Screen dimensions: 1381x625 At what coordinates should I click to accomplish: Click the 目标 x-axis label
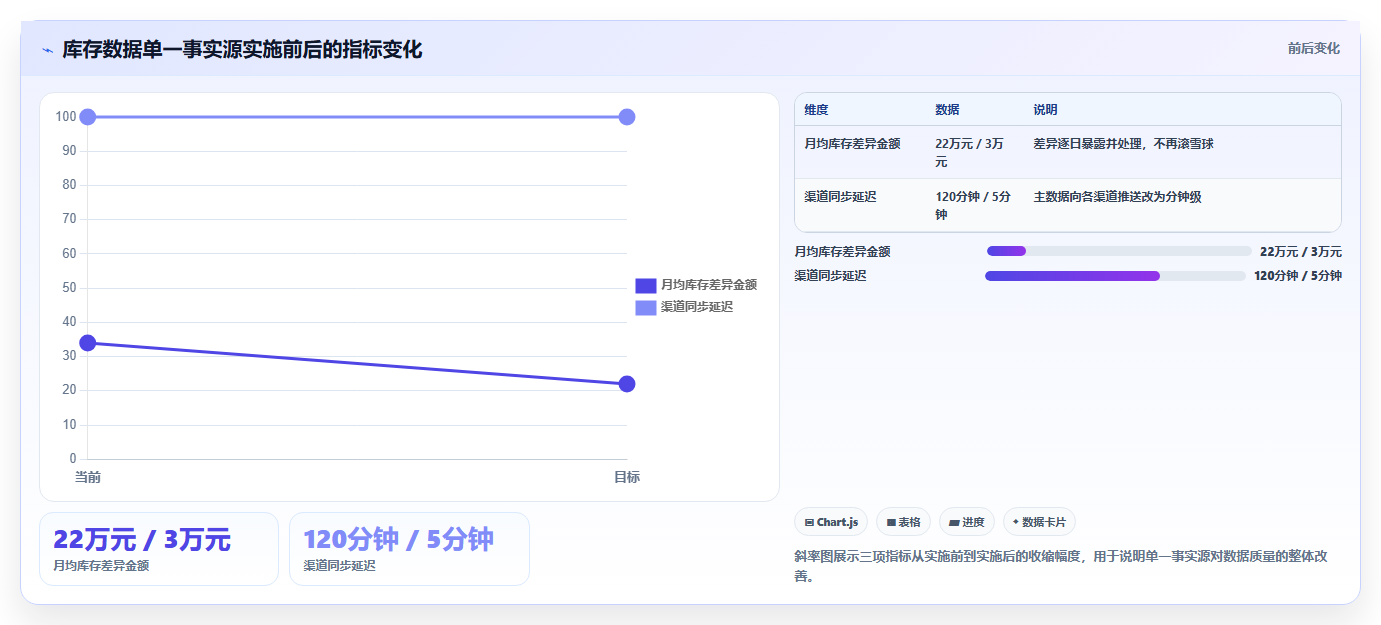(x=627, y=477)
